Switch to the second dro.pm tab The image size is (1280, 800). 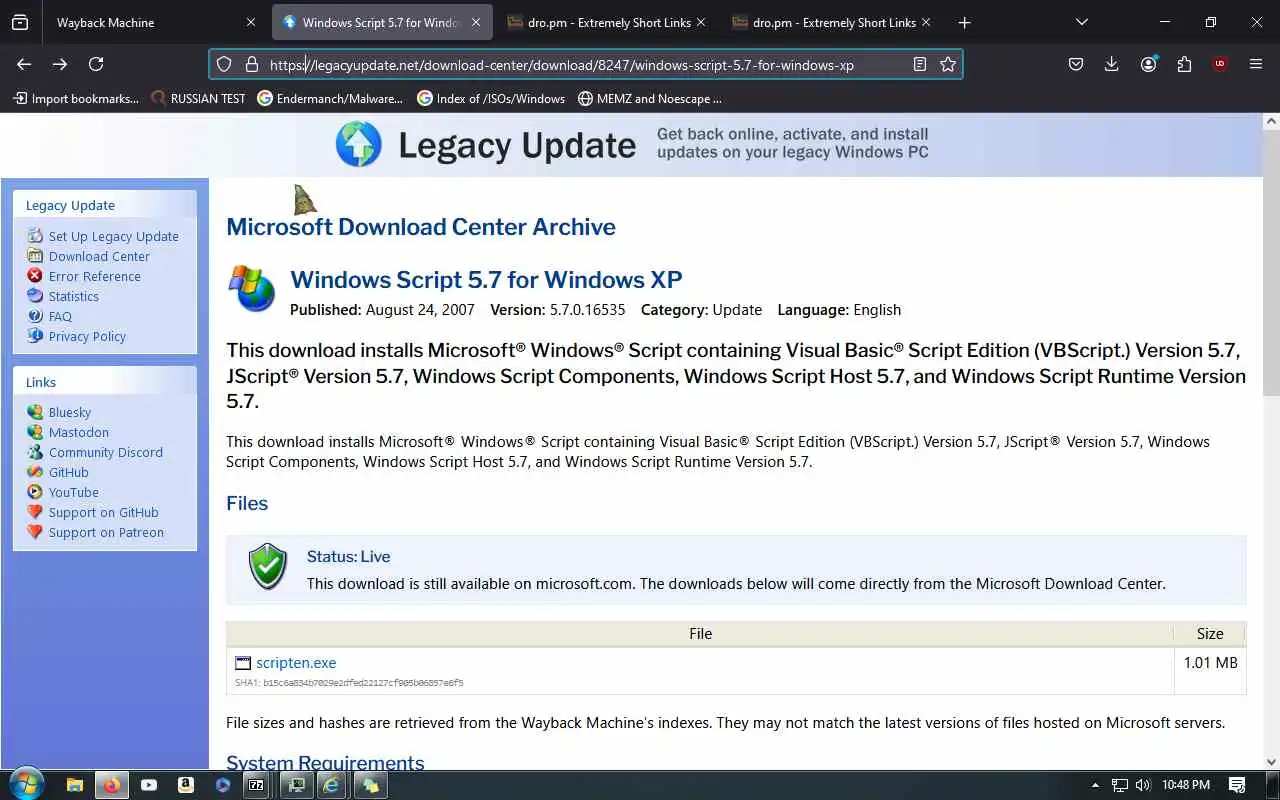(834, 22)
